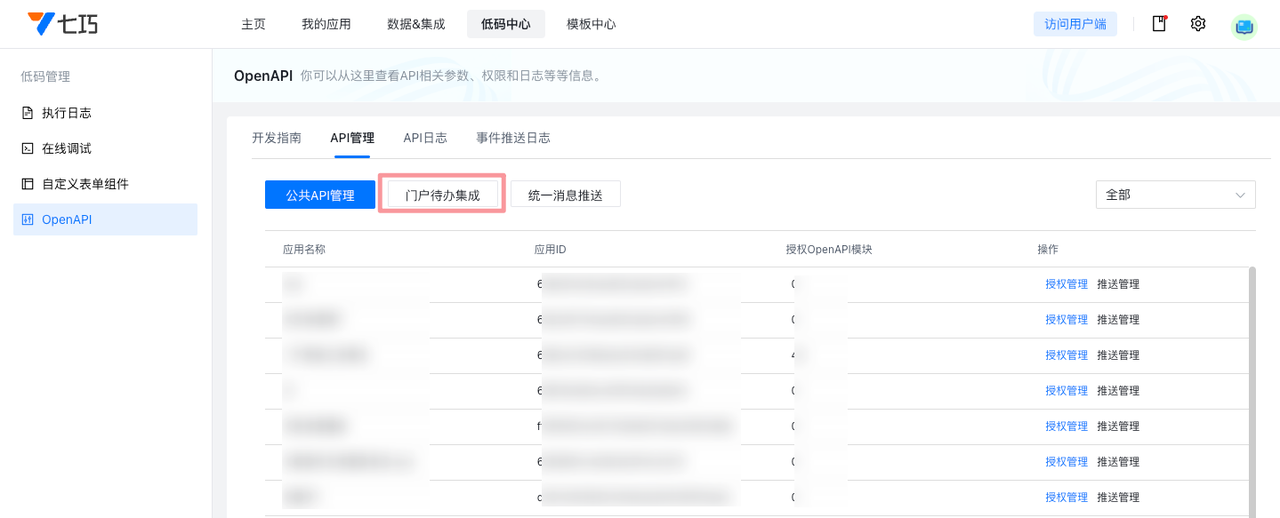This screenshot has height=518, width=1280.
Task: Open the 事件推送日志 tab
Action: point(513,138)
